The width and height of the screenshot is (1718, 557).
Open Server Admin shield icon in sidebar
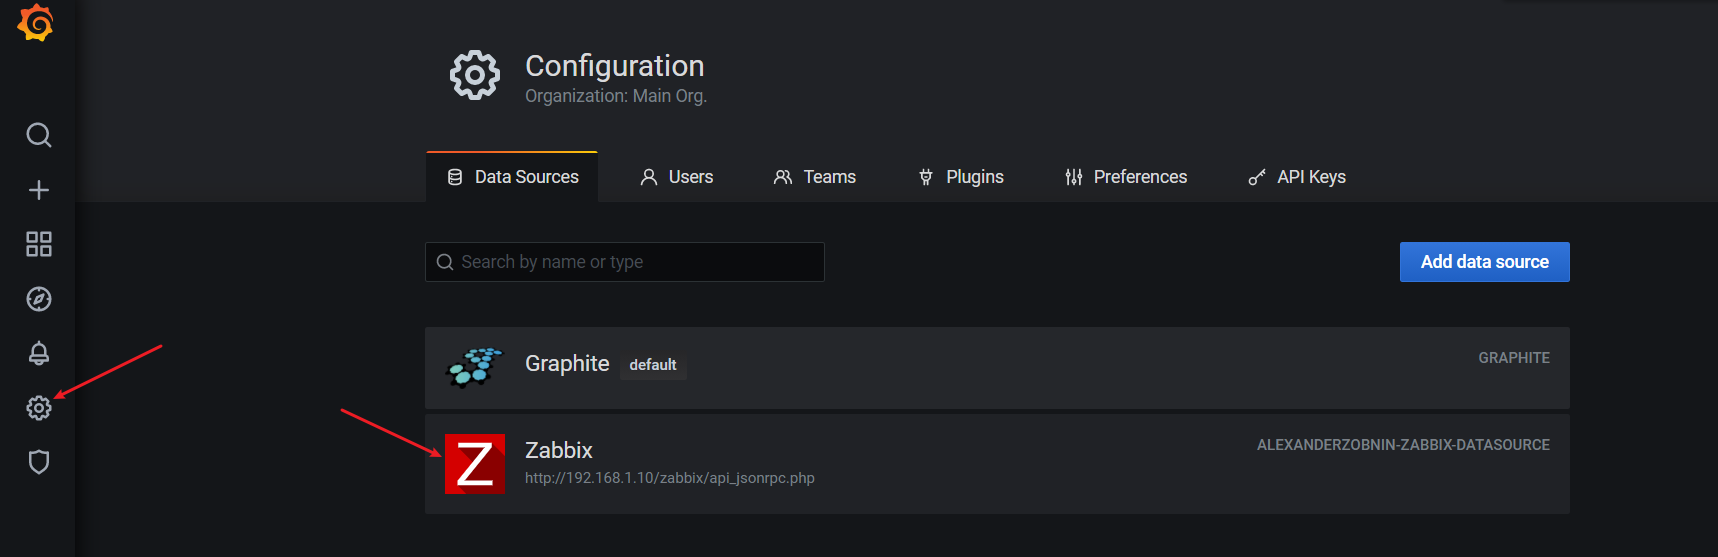coord(39,462)
